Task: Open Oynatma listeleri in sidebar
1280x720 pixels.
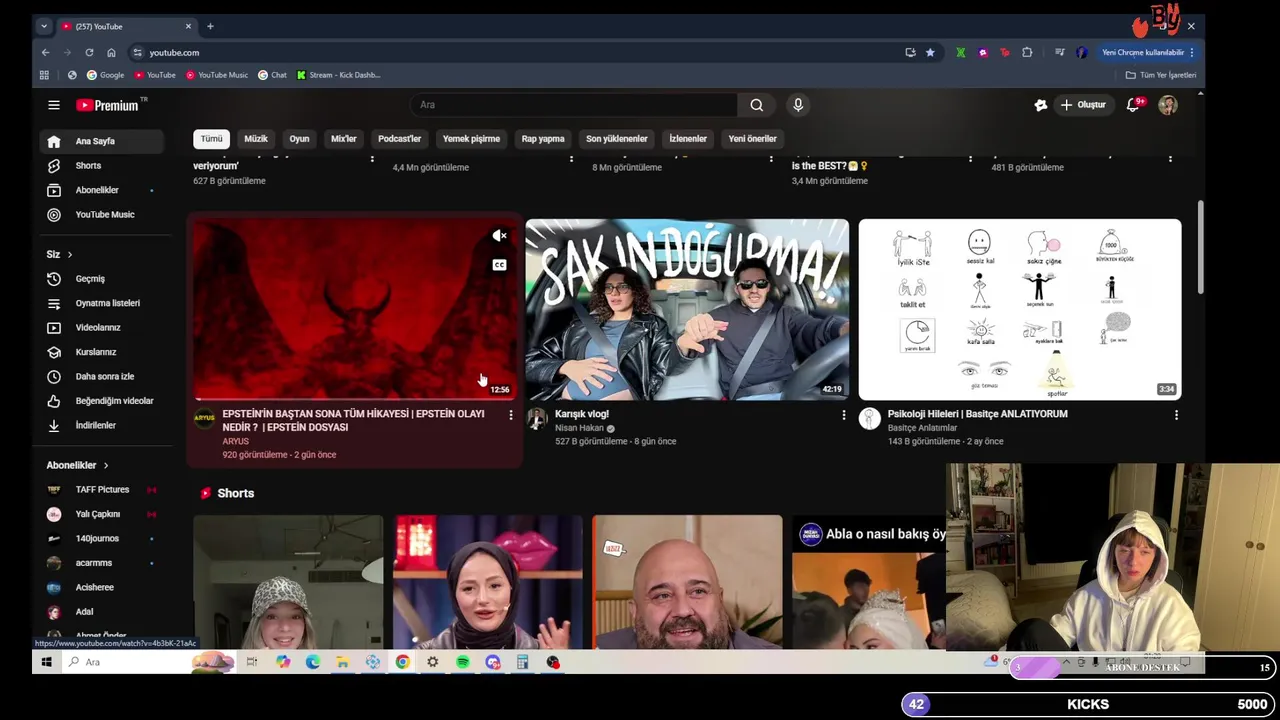Action: pyautogui.click(x=100, y=303)
